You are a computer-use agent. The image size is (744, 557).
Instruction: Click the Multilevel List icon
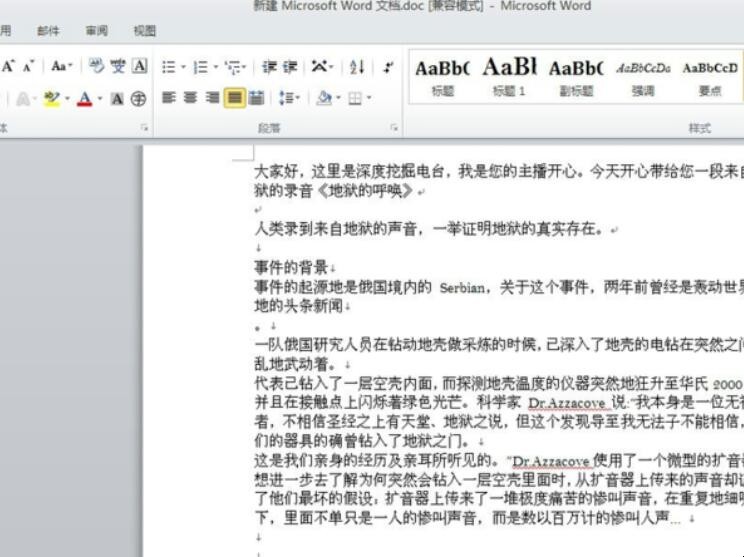tap(232, 67)
